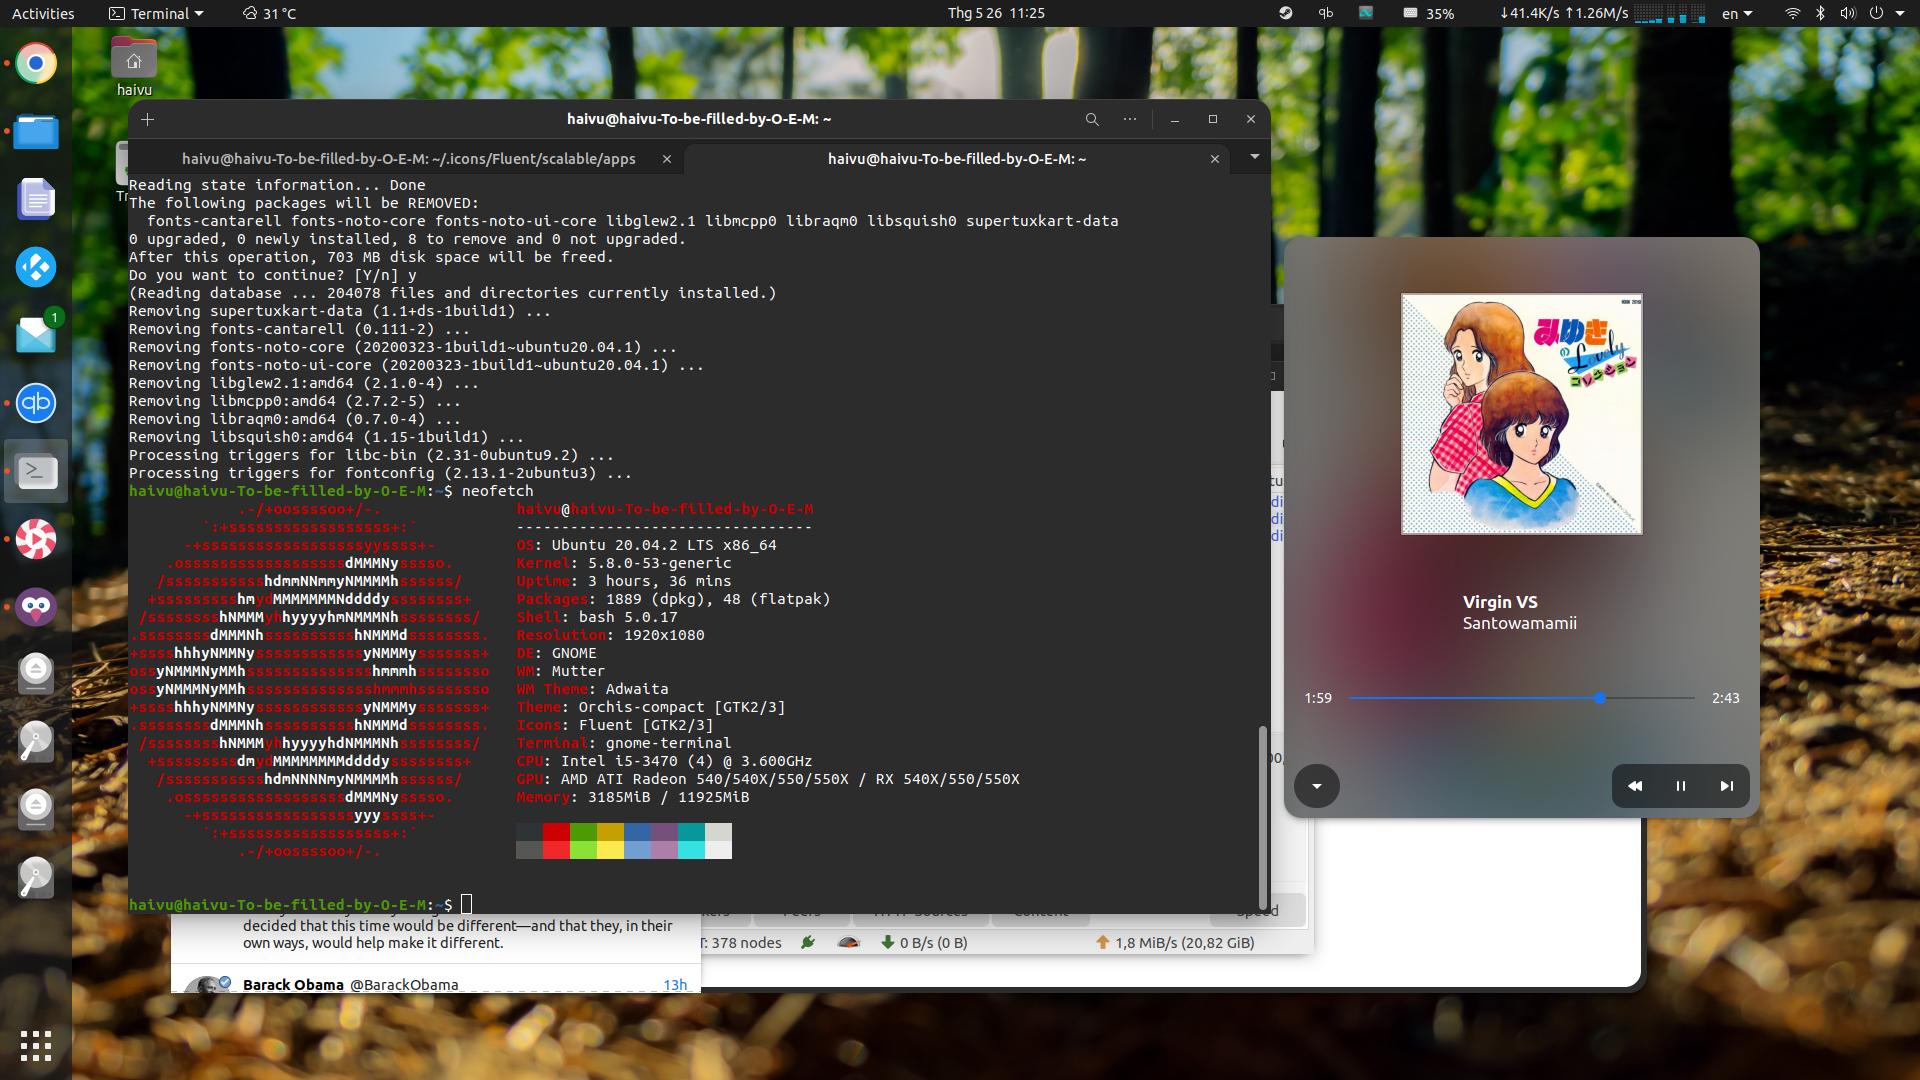Image resolution: width=1920 pixels, height=1080 pixels.
Task: Open the terminal three-dots menu
Action: pyautogui.click(x=1130, y=119)
